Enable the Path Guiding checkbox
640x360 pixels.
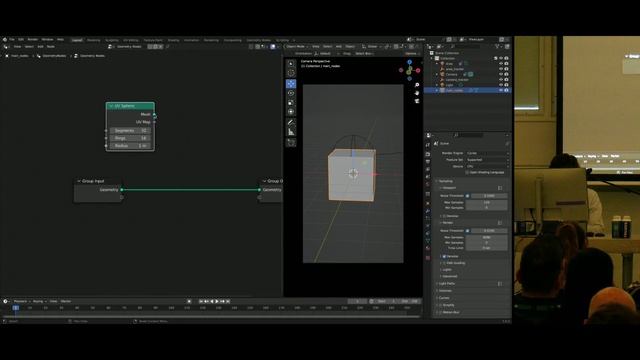(x=444, y=263)
